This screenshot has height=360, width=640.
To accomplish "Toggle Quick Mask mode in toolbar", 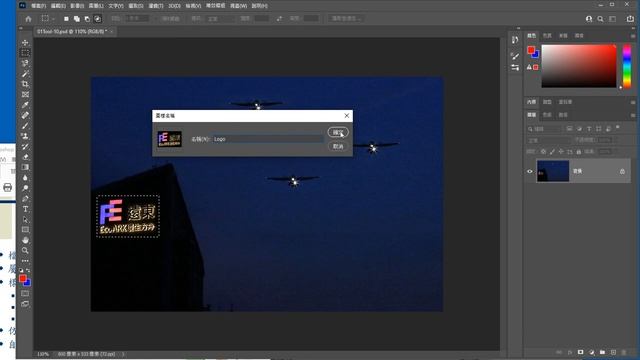I will [25, 293].
